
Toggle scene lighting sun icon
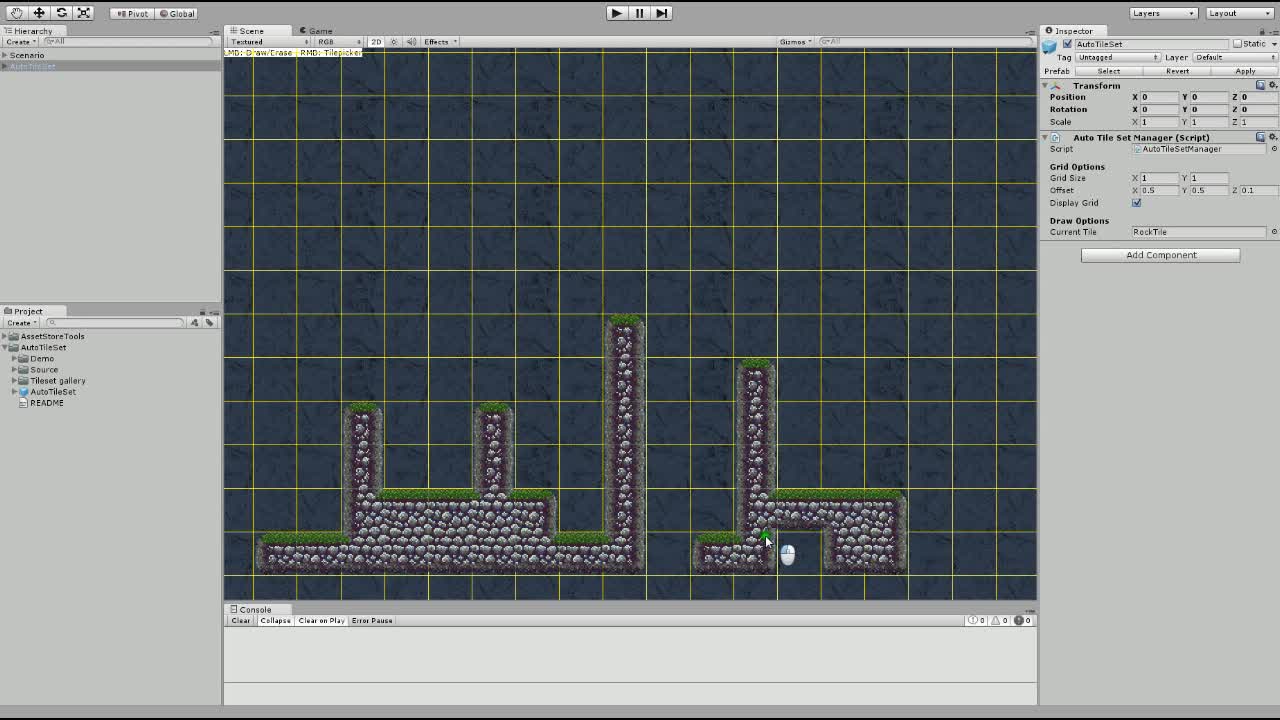coord(394,42)
